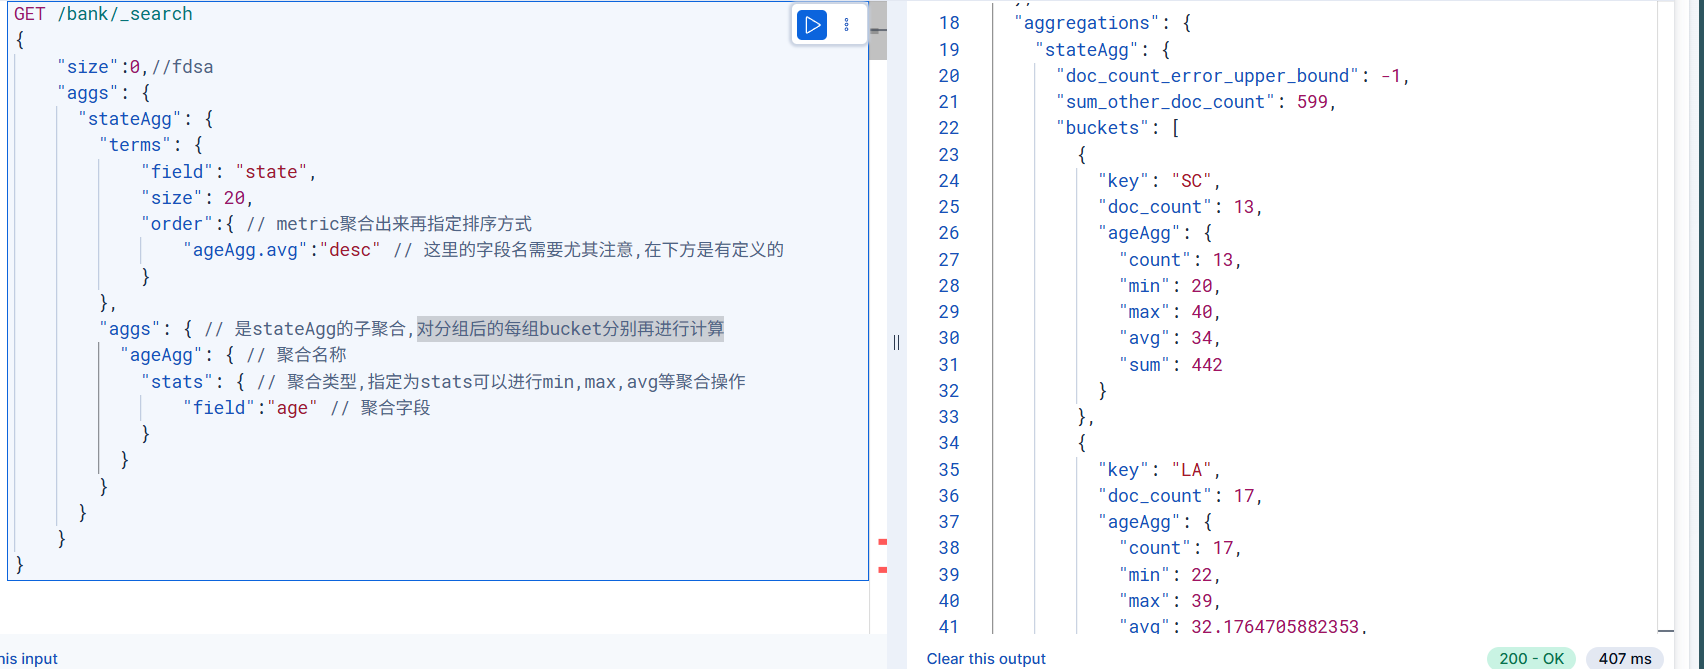Click the "state" field value in request
The height and width of the screenshot is (669, 1704).
(x=271, y=172)
